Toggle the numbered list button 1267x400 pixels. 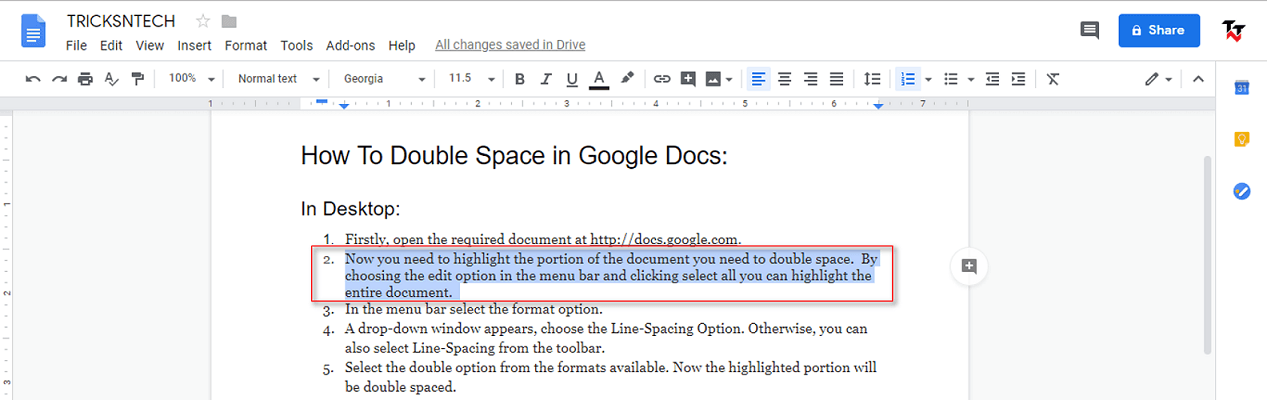point(908,79)
